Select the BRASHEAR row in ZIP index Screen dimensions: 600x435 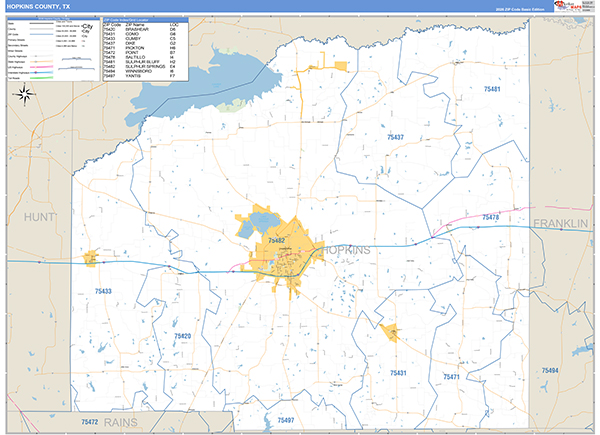pos(134,30)
